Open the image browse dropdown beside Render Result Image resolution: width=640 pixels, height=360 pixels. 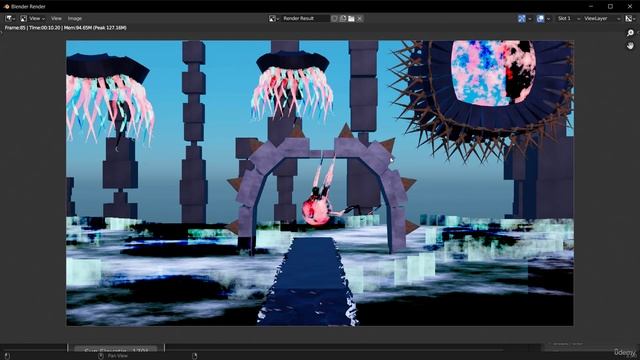274,18
